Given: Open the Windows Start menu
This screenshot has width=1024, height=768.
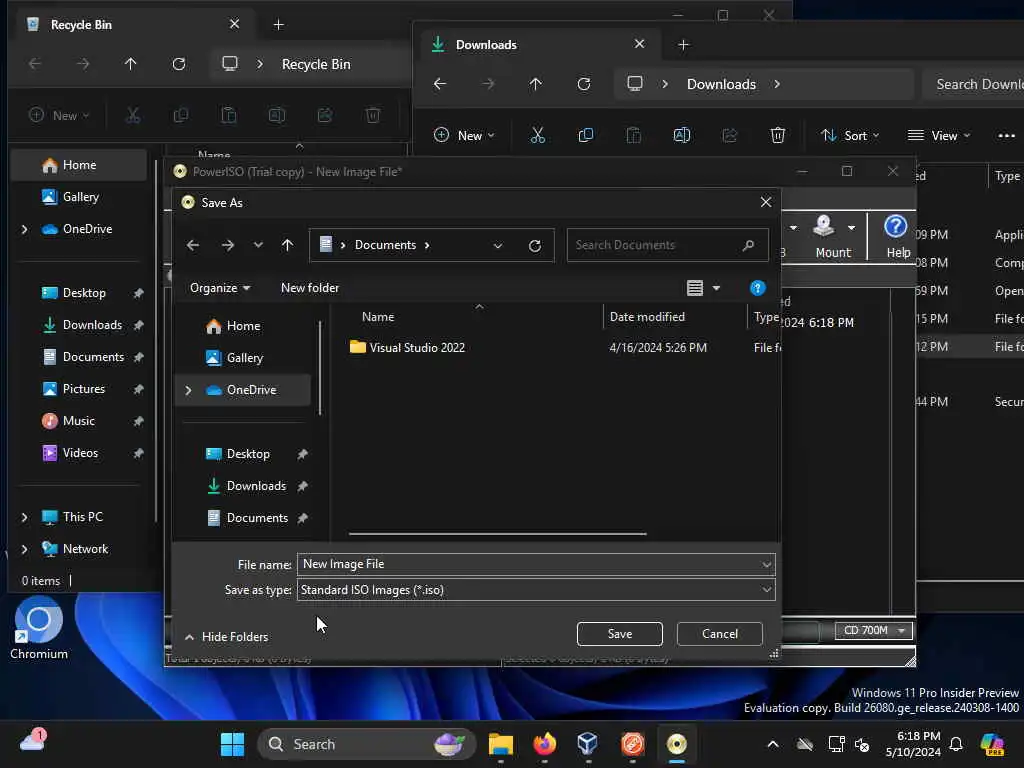Looking at the screenshot, I should [232, 744].
